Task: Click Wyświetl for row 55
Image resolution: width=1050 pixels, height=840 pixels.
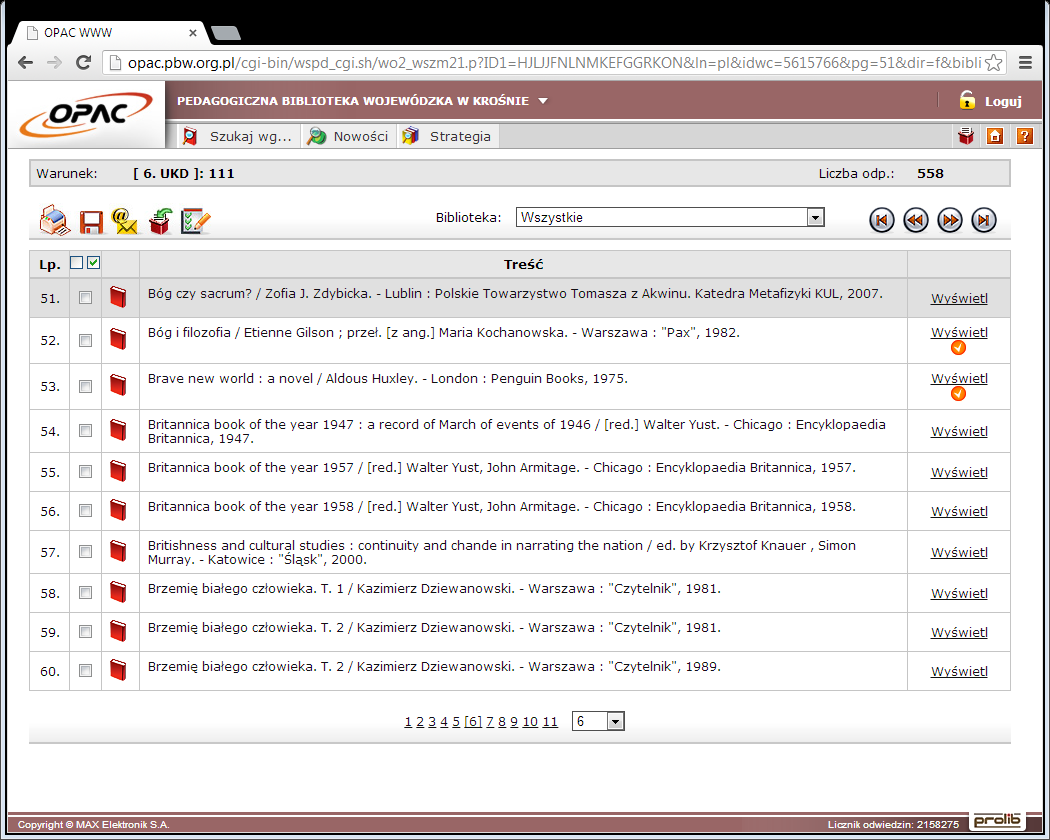Action: 959,472
